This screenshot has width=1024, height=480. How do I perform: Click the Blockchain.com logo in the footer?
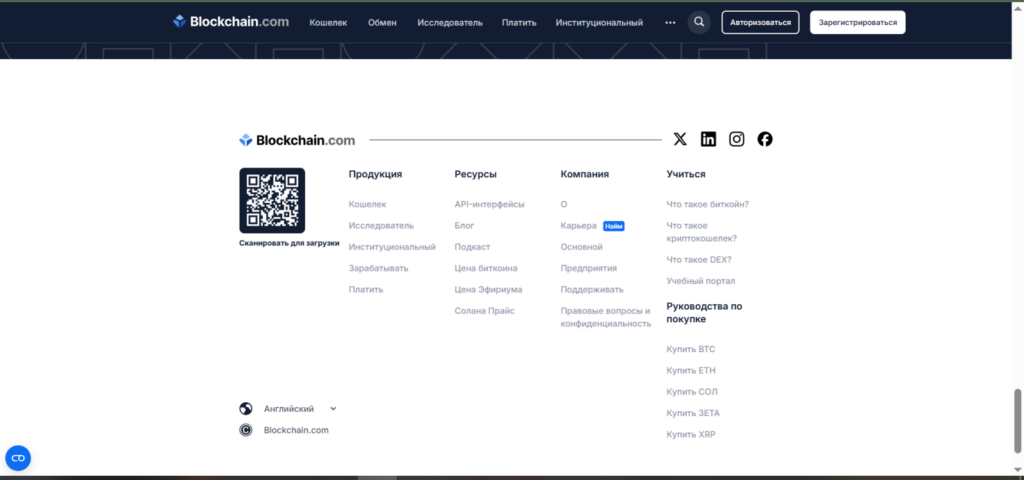click(x=297, y=140)
